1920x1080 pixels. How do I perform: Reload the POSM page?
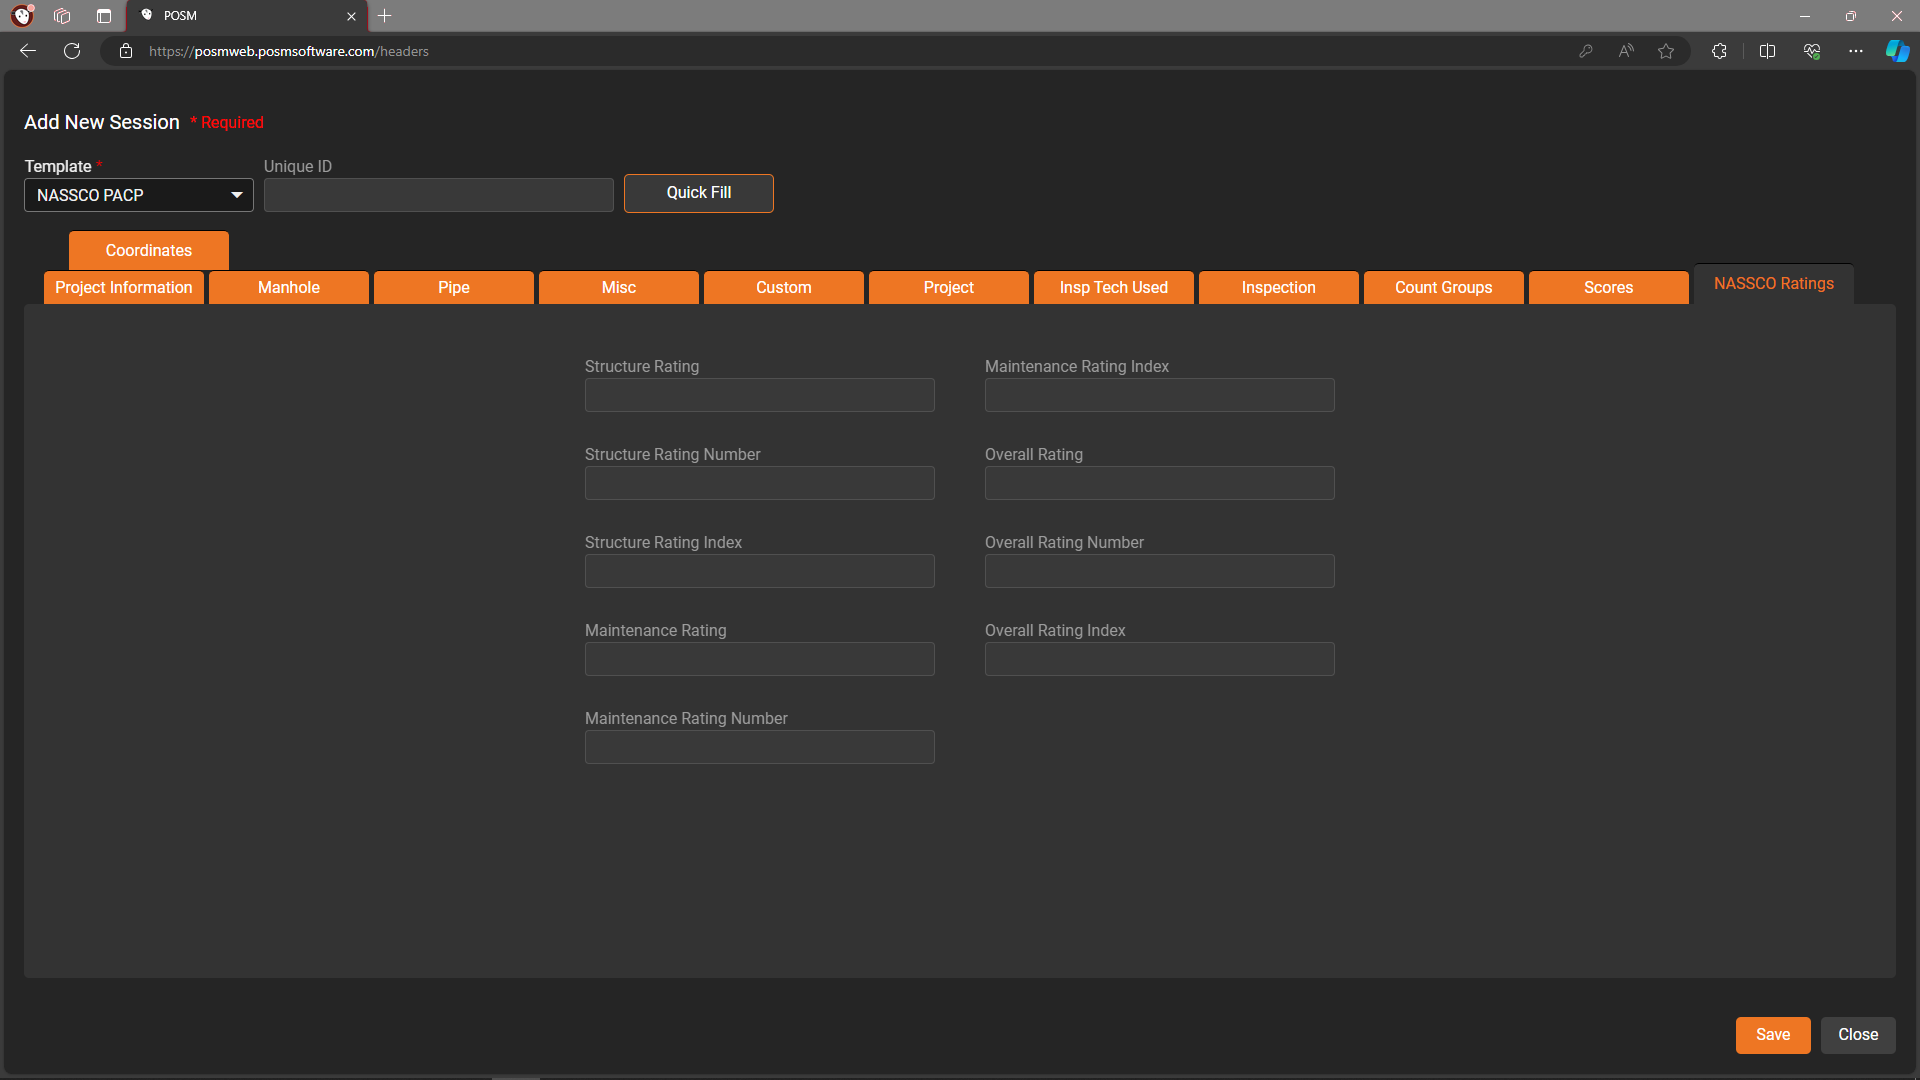tap(72, 51)
